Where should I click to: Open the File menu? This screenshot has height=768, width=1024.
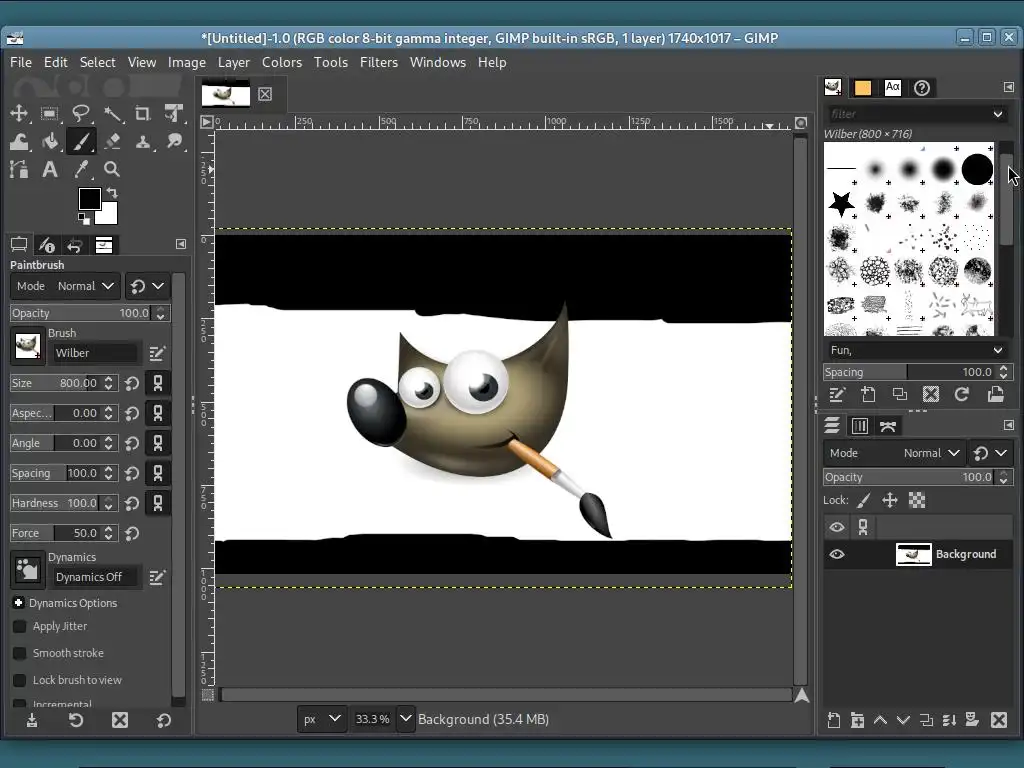[x=21, y=63]
